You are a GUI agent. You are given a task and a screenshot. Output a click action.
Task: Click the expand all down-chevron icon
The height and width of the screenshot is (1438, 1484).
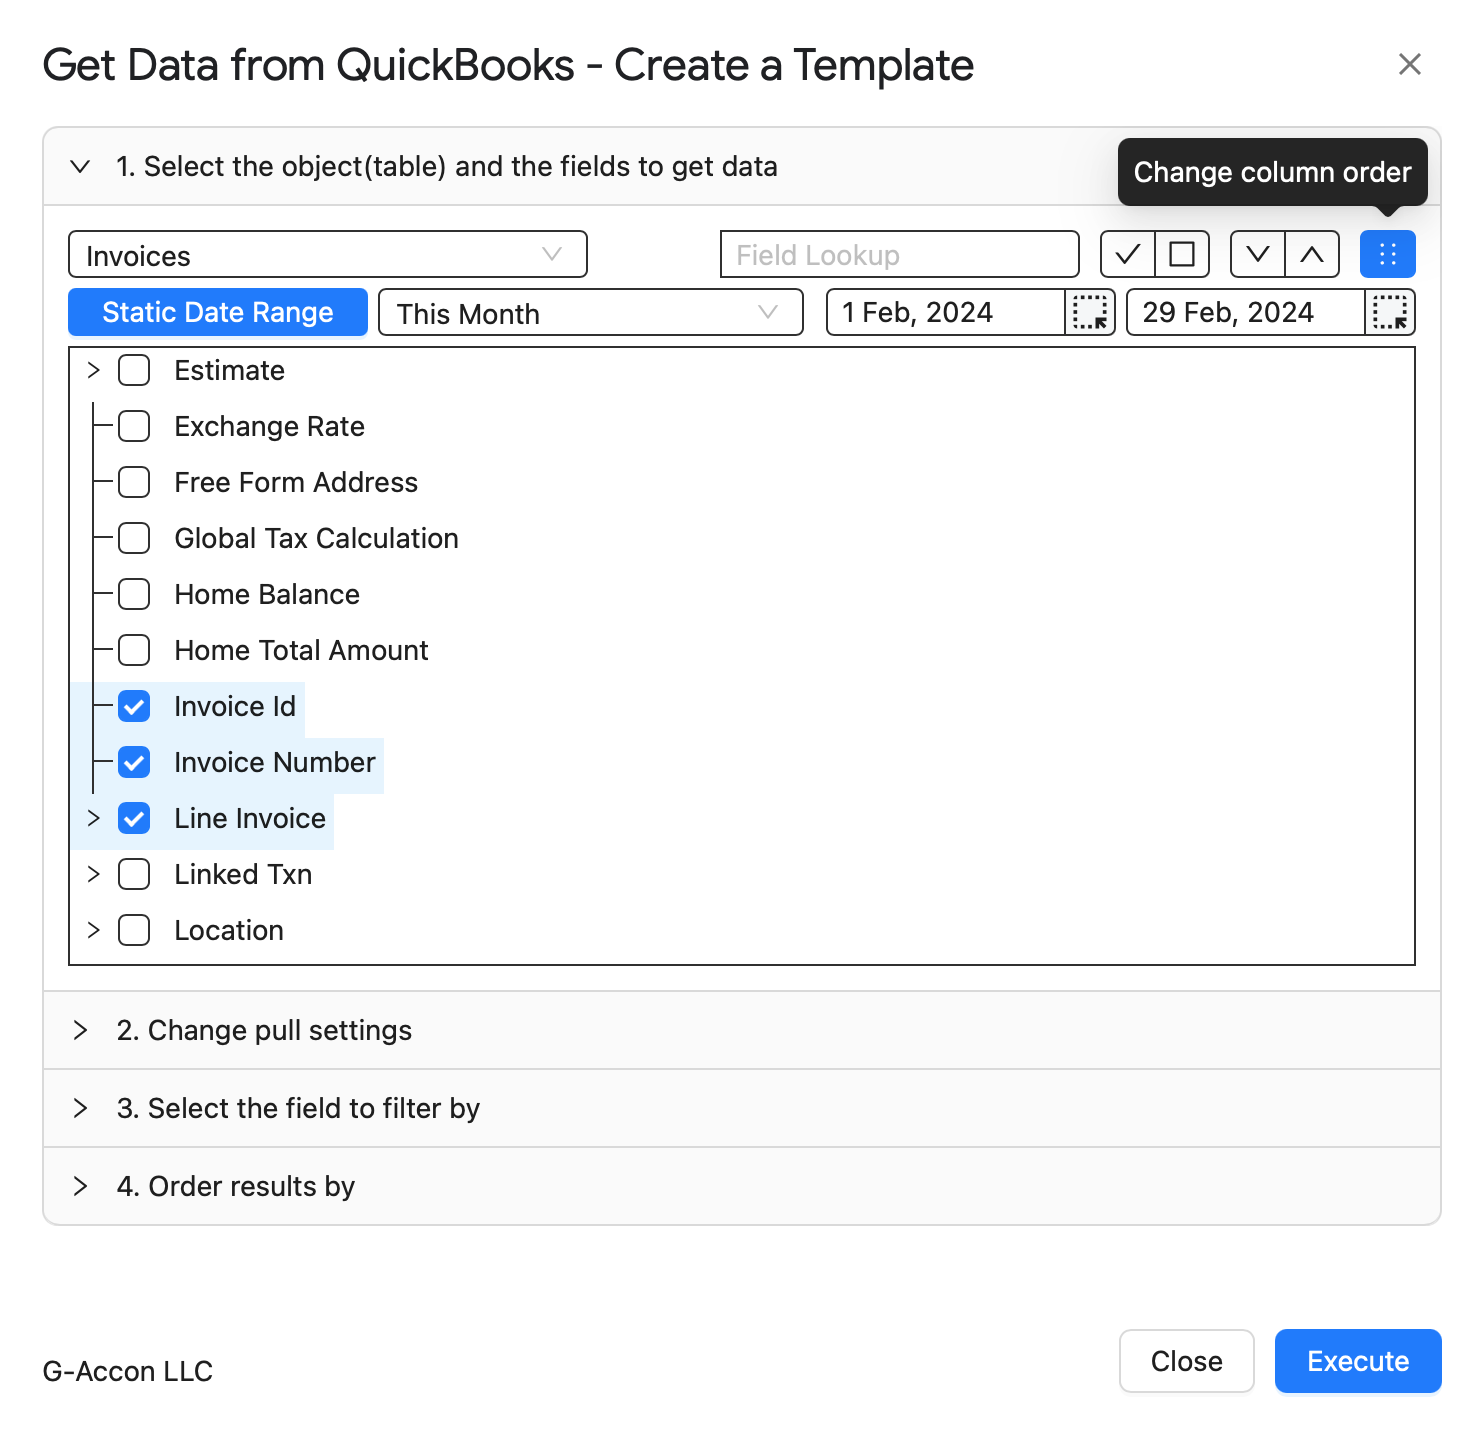click(1257, 254)
